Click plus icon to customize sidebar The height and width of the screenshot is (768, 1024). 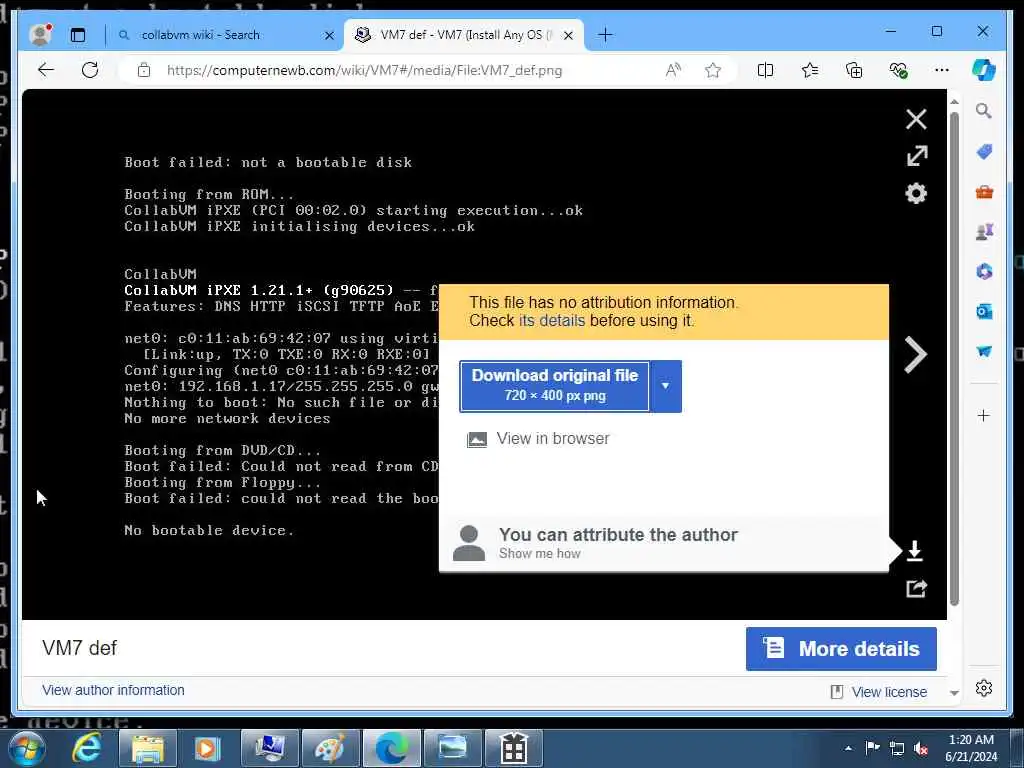pyautogui.click(x=984, y=415)
